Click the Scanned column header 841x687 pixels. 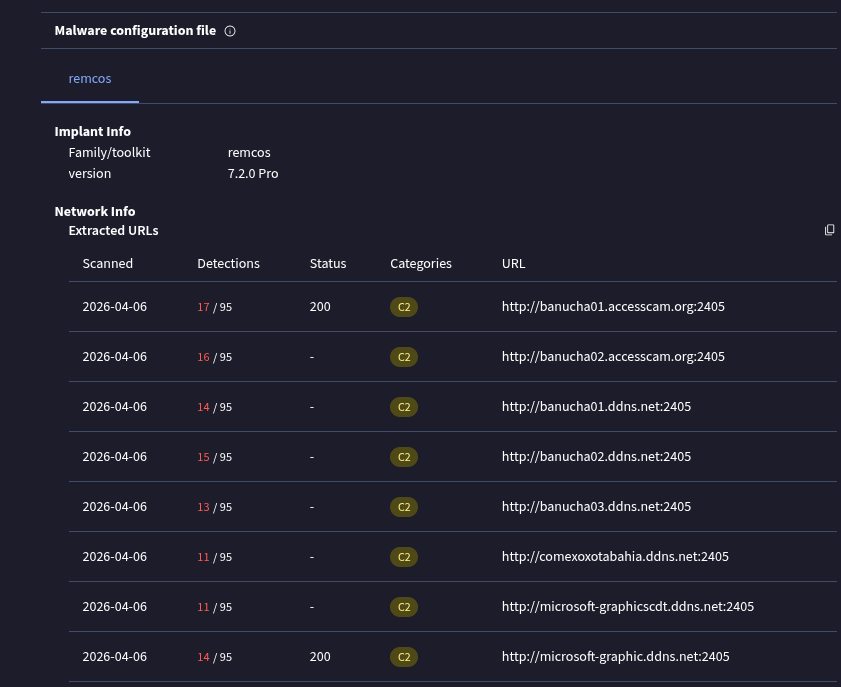(x=108, y=263)
